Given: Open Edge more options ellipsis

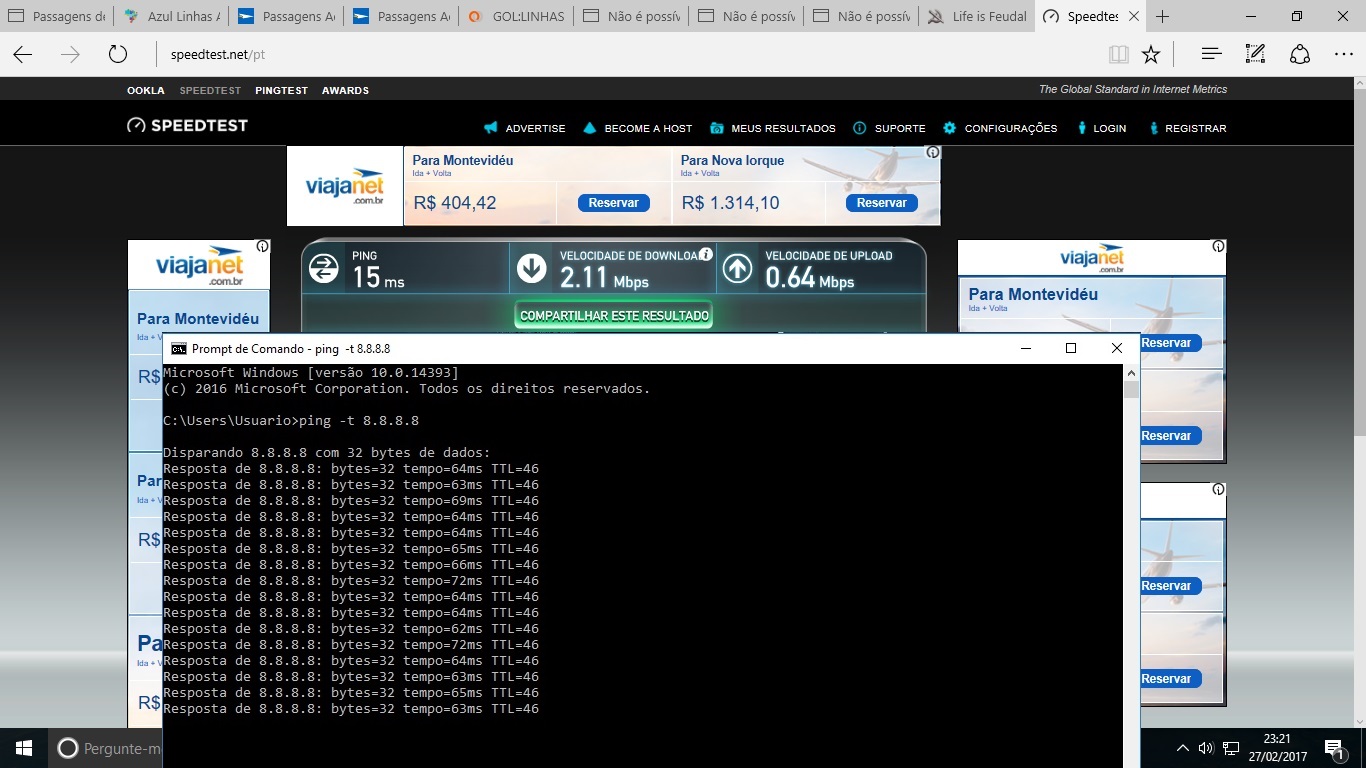Looking at the screenshot, I should (1343, 55).
